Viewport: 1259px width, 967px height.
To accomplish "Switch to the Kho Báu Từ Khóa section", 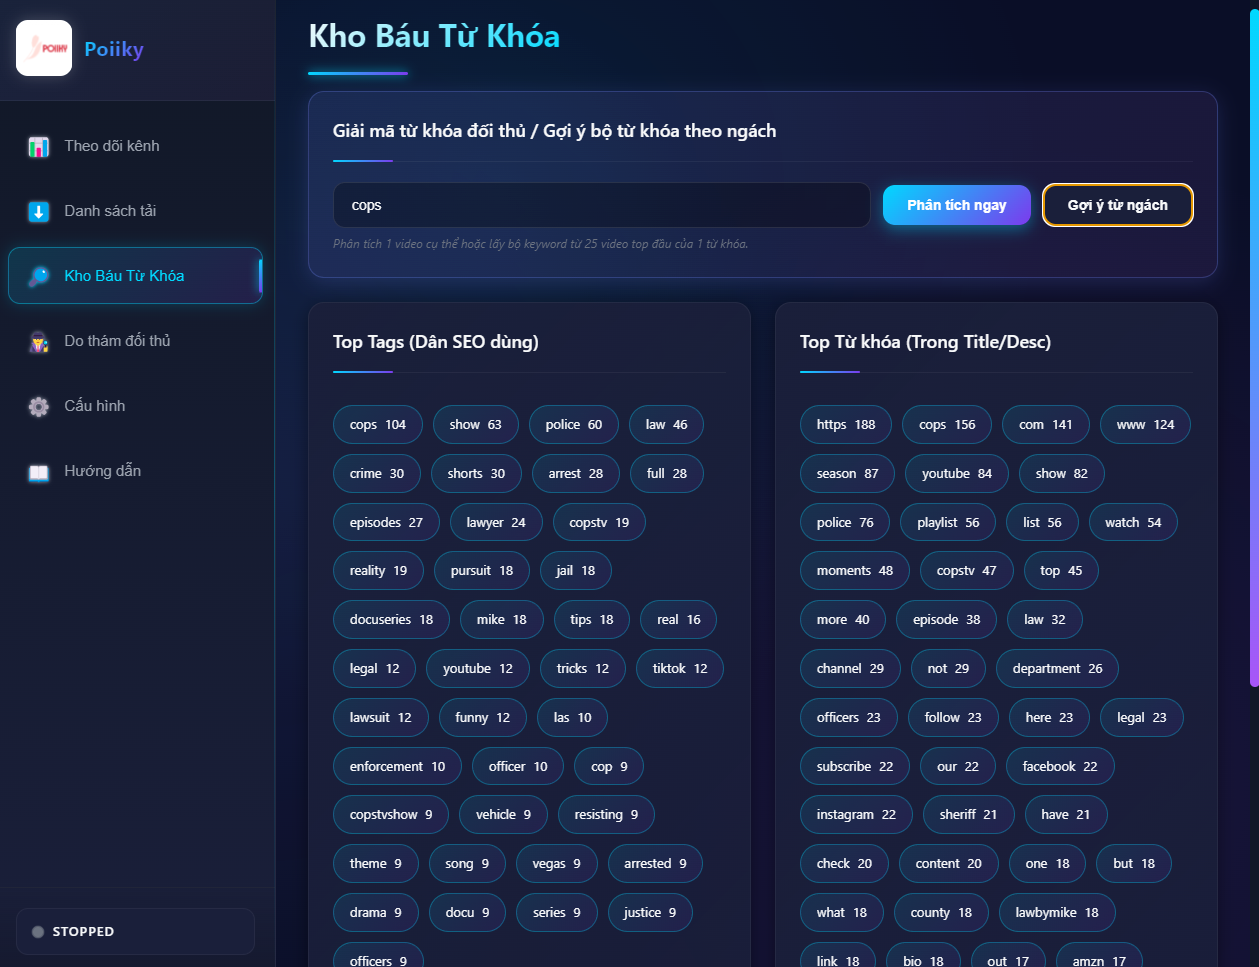I will [x=135, y=275].
